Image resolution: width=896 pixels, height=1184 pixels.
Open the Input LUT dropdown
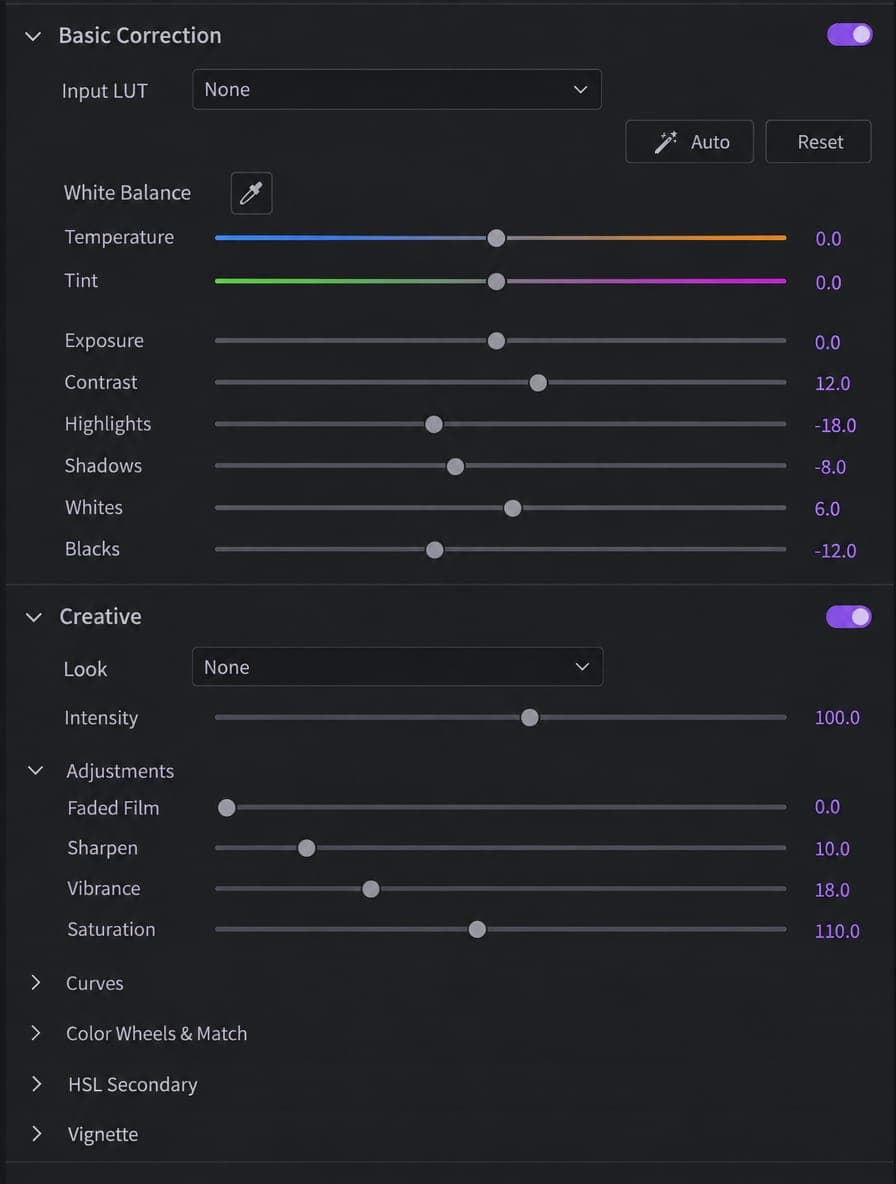click(x=397, y=89)
